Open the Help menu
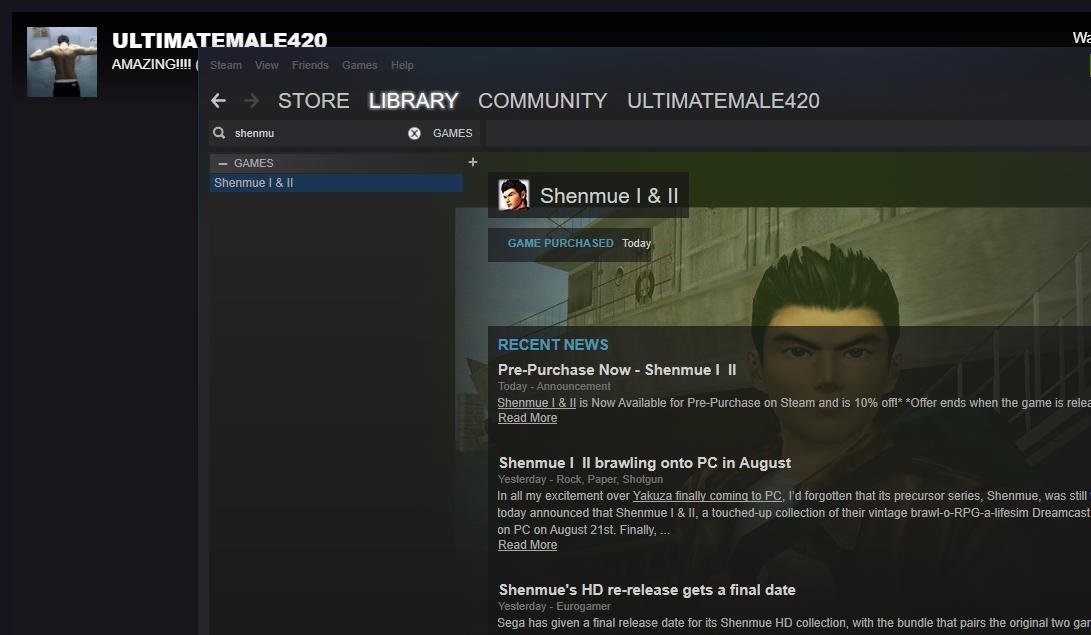 point(402,65)
